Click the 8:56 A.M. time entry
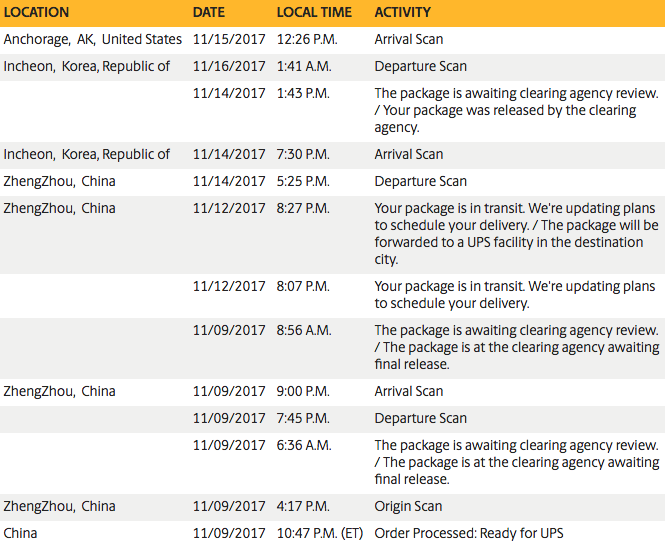 point(304,331)
